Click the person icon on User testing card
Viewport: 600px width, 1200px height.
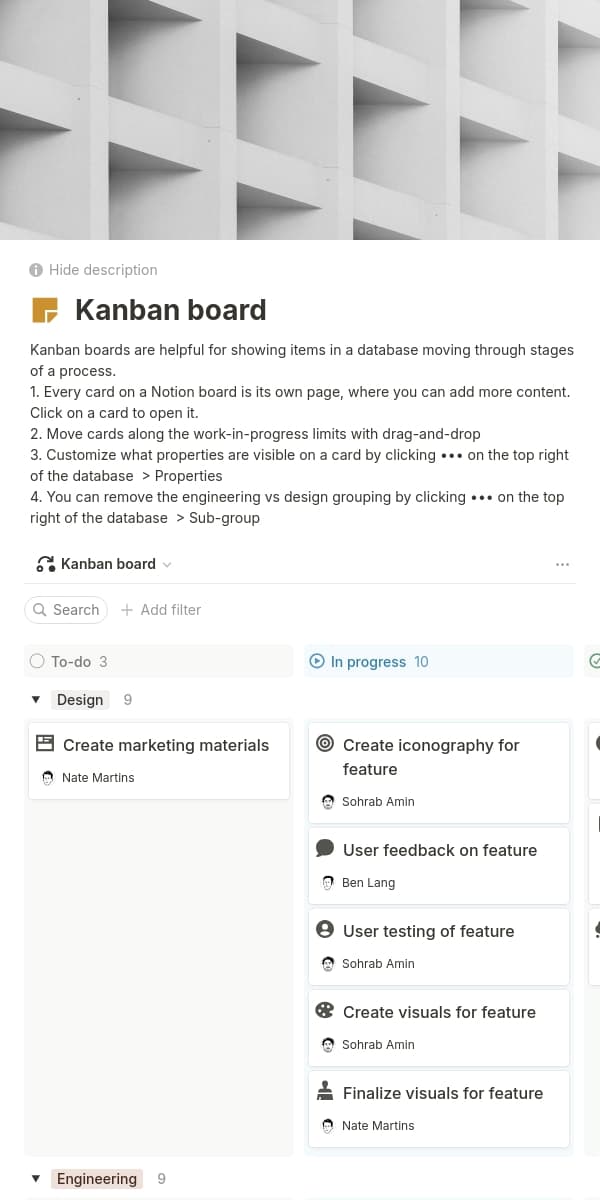point(324,929)
